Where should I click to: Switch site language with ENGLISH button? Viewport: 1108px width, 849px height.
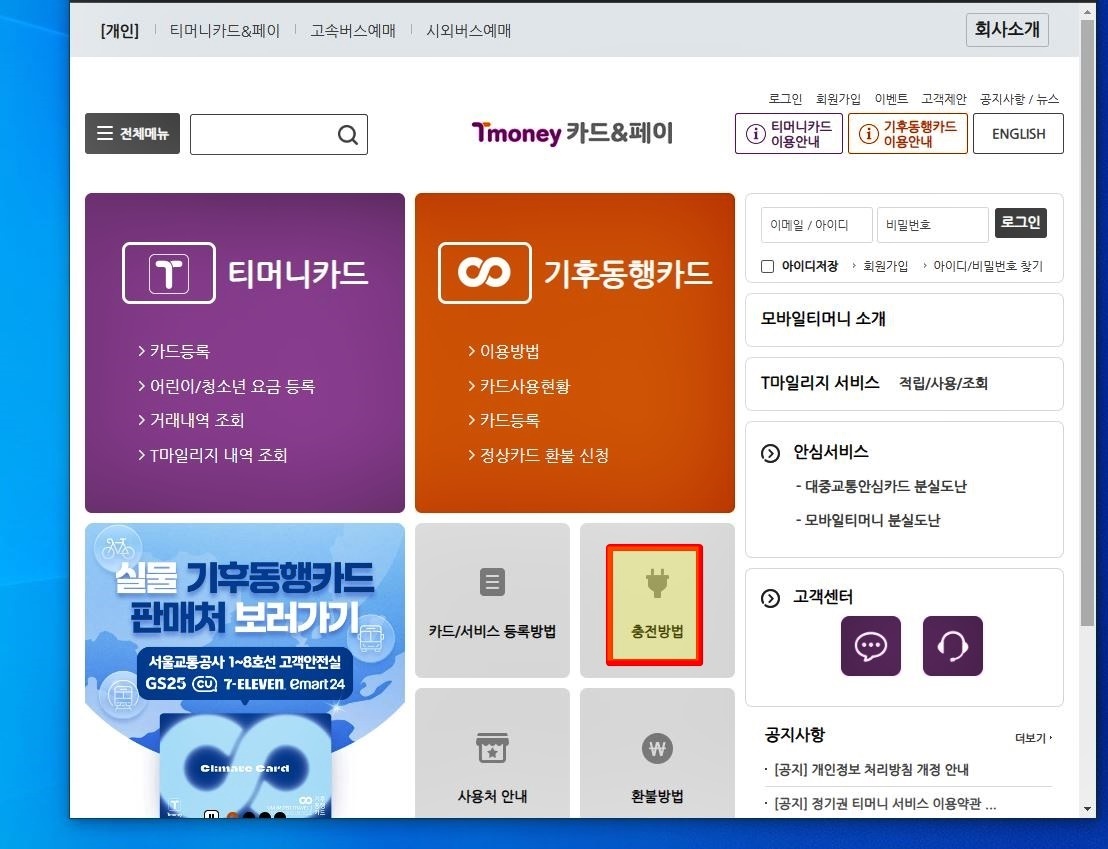click(1018, 134)
